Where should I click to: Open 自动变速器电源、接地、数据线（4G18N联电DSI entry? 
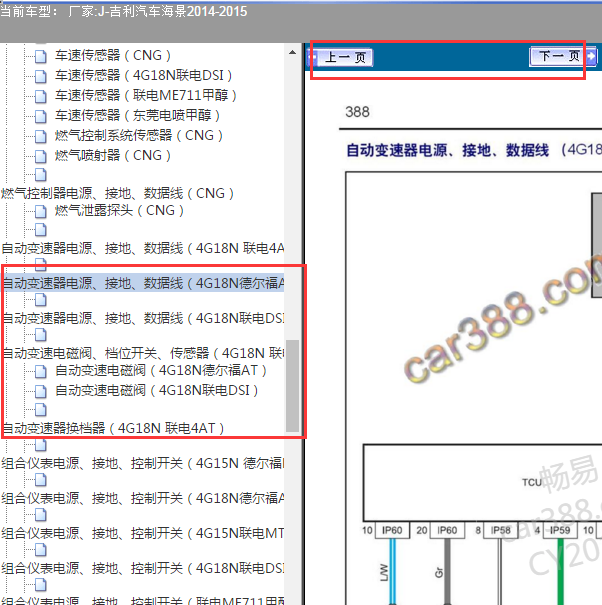[143, 318]
